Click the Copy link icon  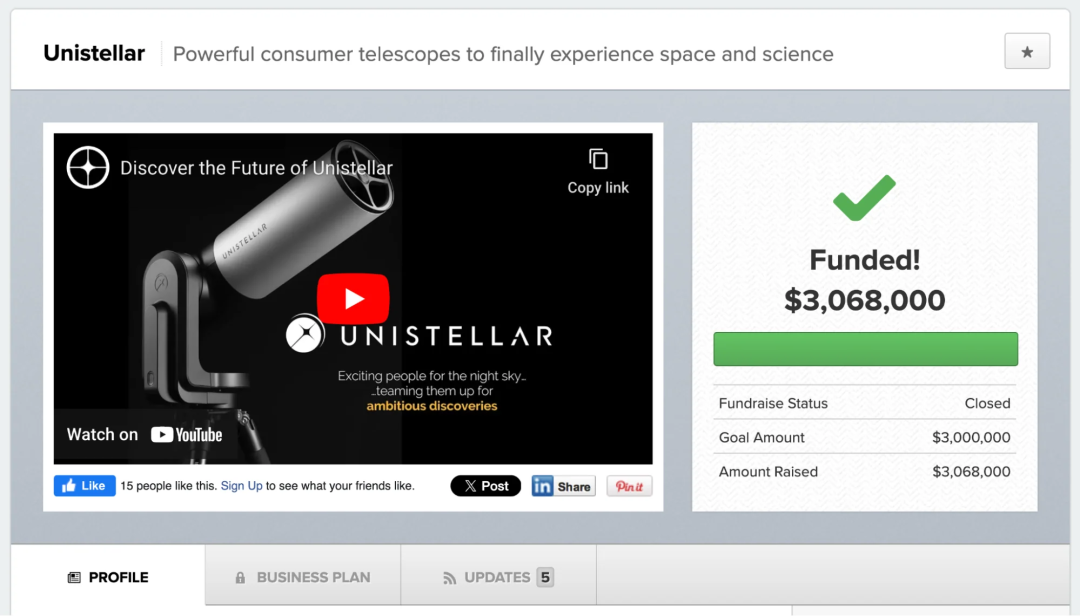(x=598, y=160)
